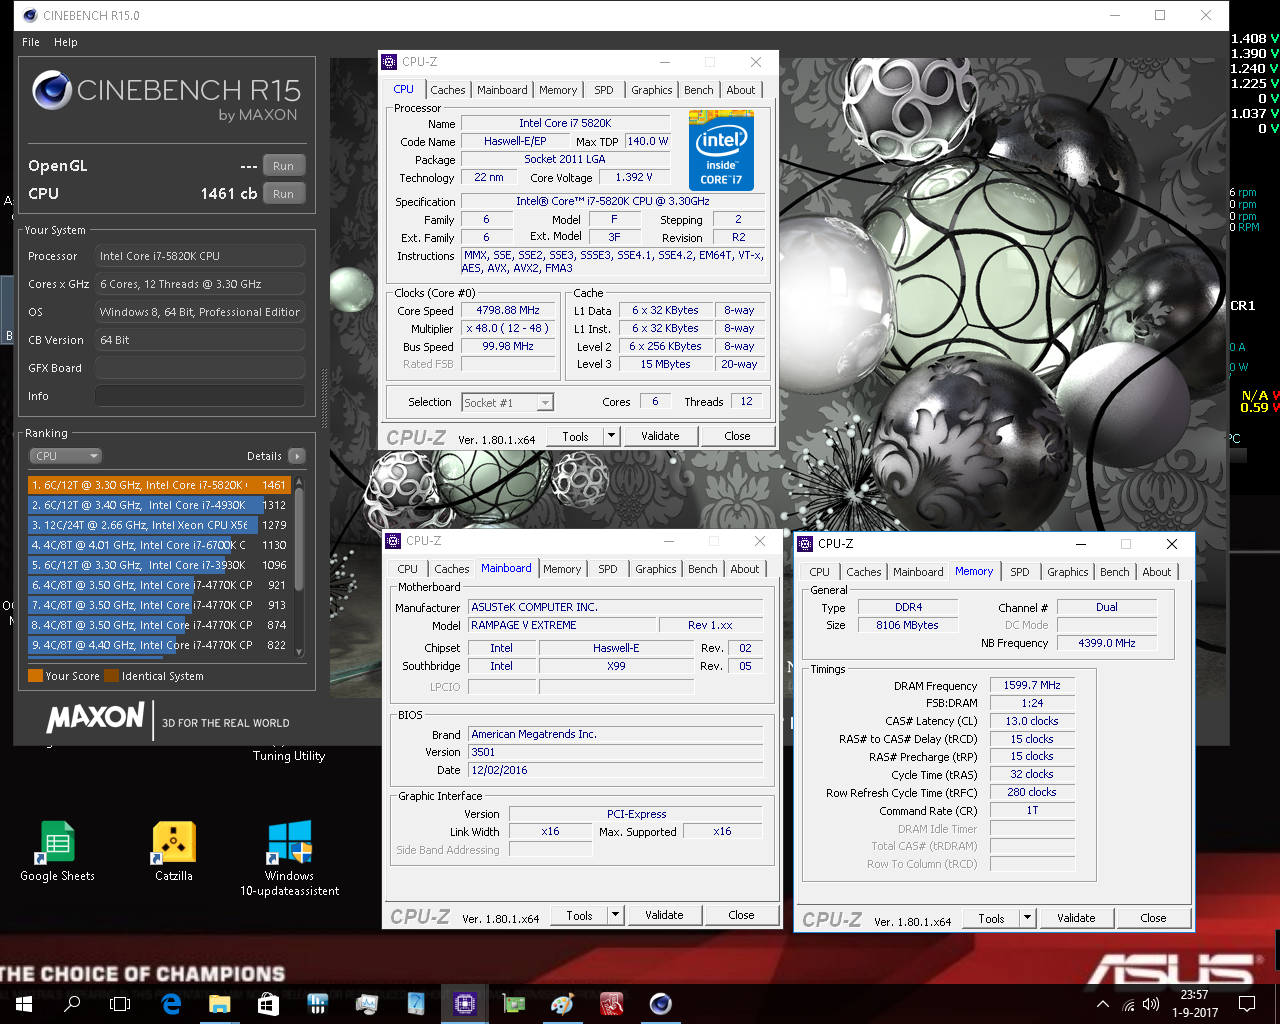This screenshot has width=1280, height=1024.
Task: Select CPU tab in Mainboard CPU-Z window
Action: pyautogui.click(x=408, y=569)
